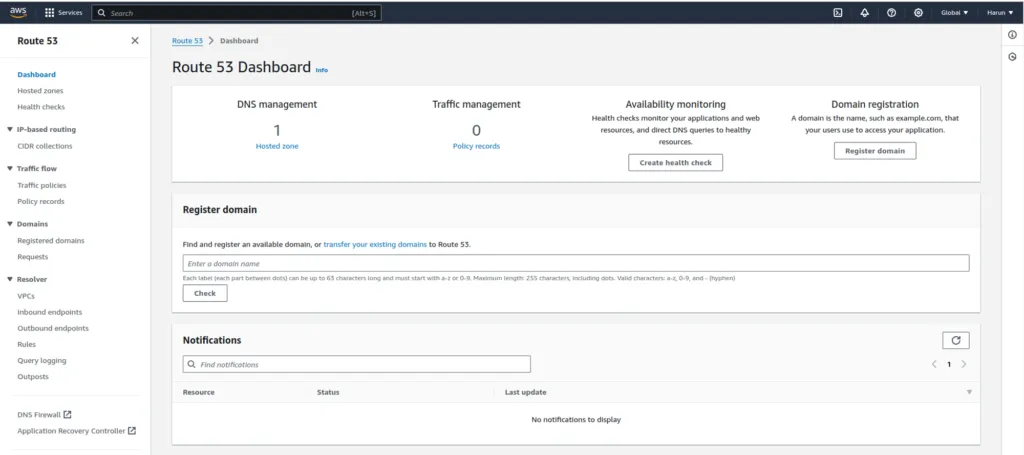Focus the AWS top search box

coord(236,13)
